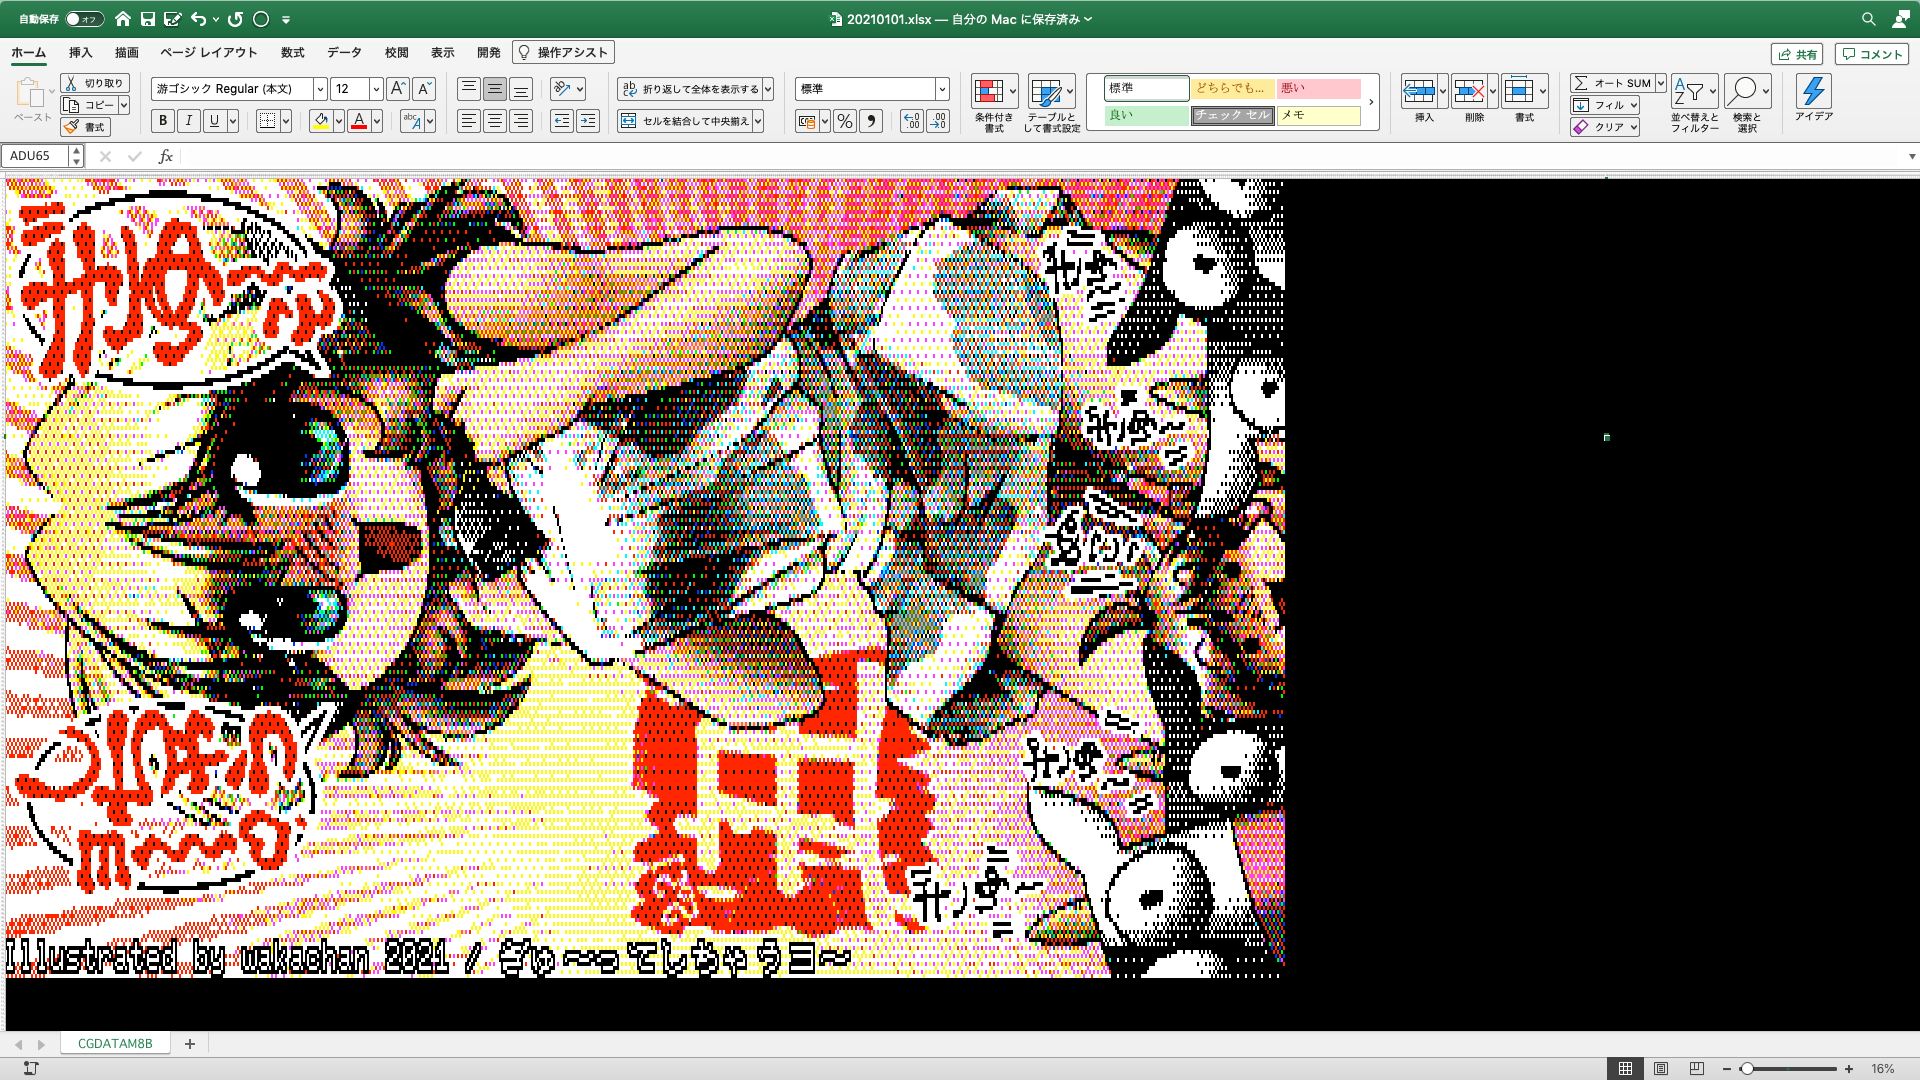Viewport: 1920px width, 1080px height.
Task: Expand merge and center options
Action: [758, 121]
